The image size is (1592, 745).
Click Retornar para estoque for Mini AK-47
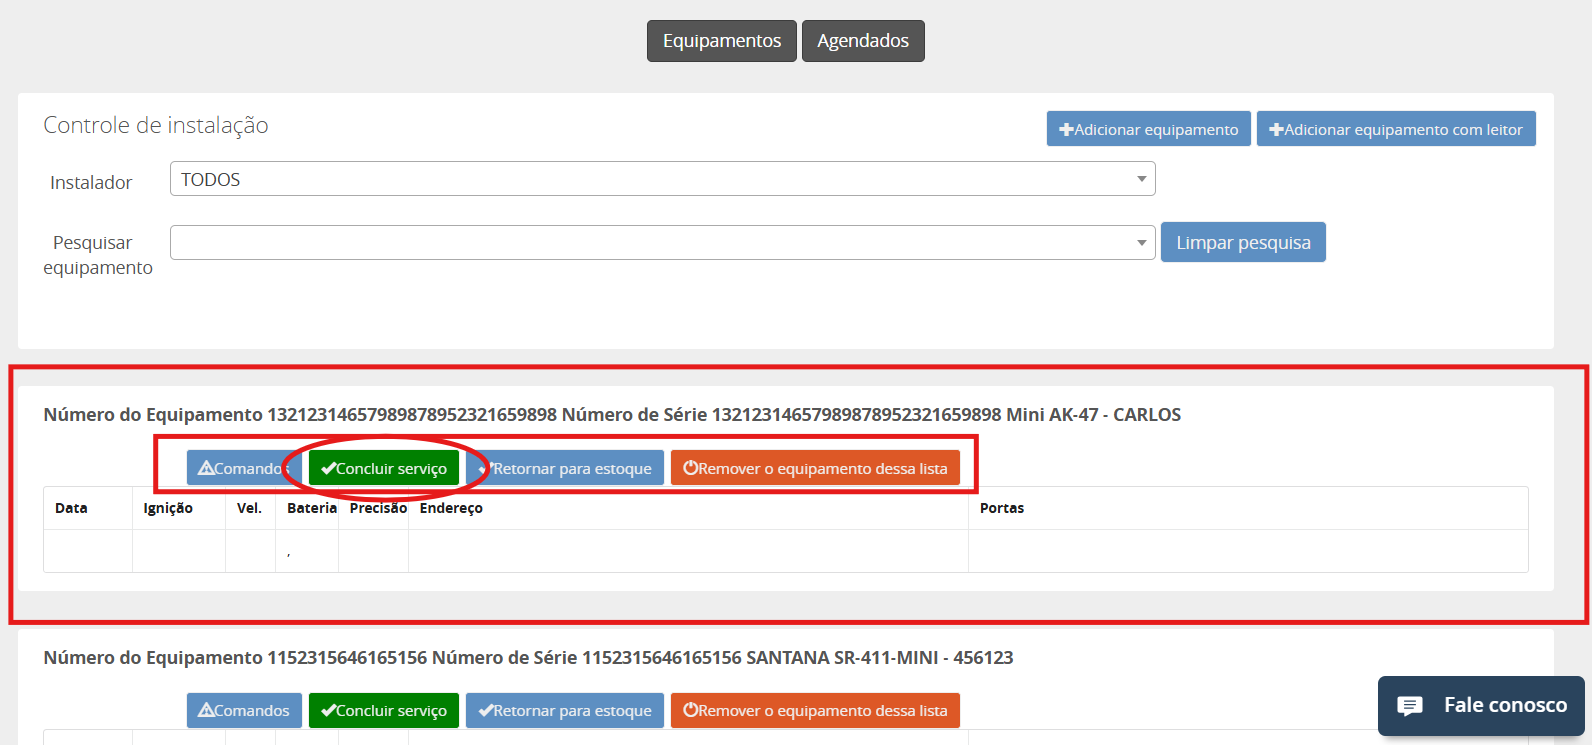[x=565, y=468]
